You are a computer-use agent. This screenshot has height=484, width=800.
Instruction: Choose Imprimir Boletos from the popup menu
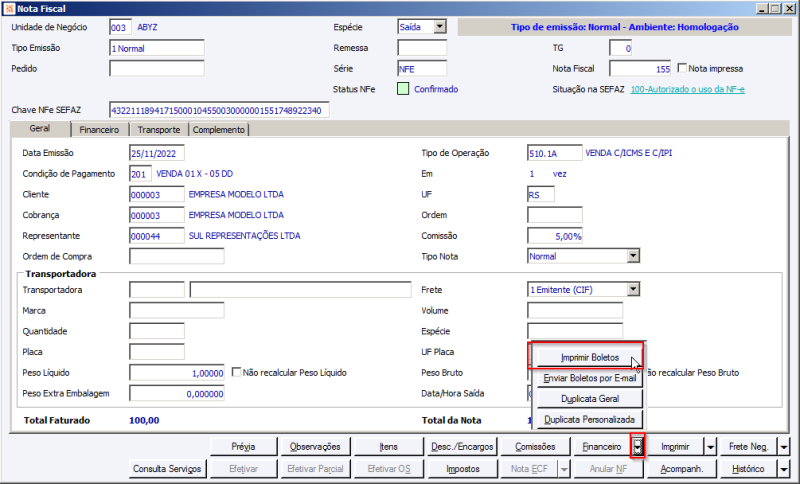pos(590,358)
